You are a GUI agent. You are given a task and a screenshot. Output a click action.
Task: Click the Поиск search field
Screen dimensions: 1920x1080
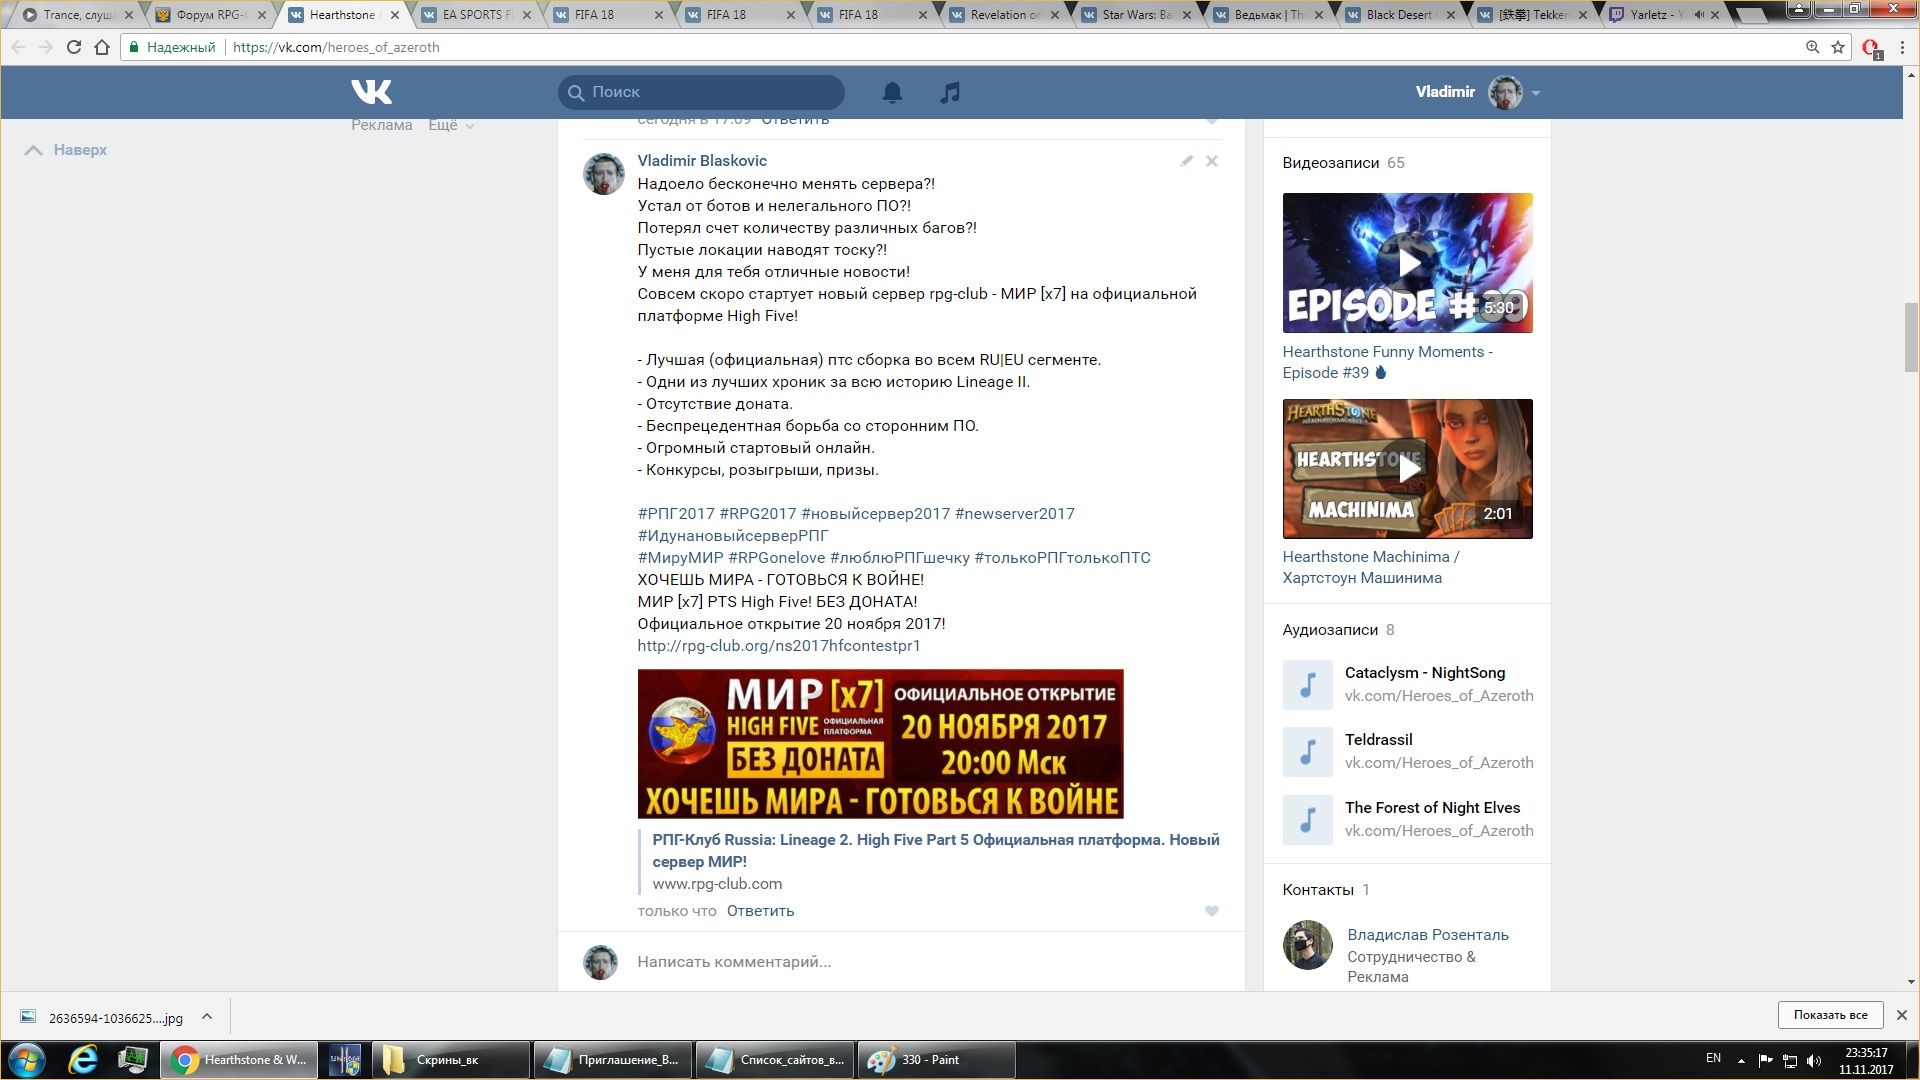tap(701, 92)
